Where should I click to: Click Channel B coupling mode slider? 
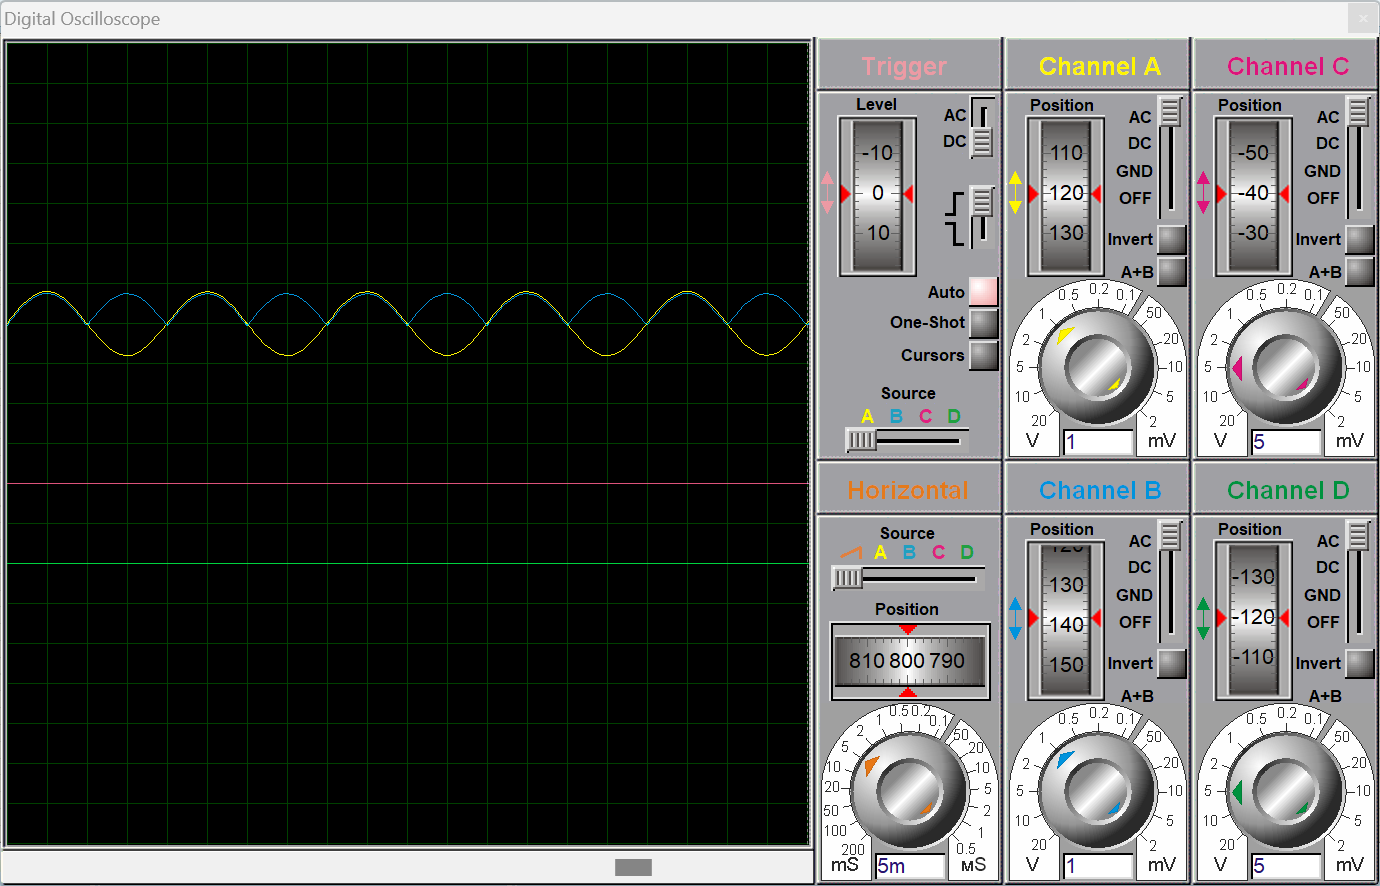(x=1170, y=581)
